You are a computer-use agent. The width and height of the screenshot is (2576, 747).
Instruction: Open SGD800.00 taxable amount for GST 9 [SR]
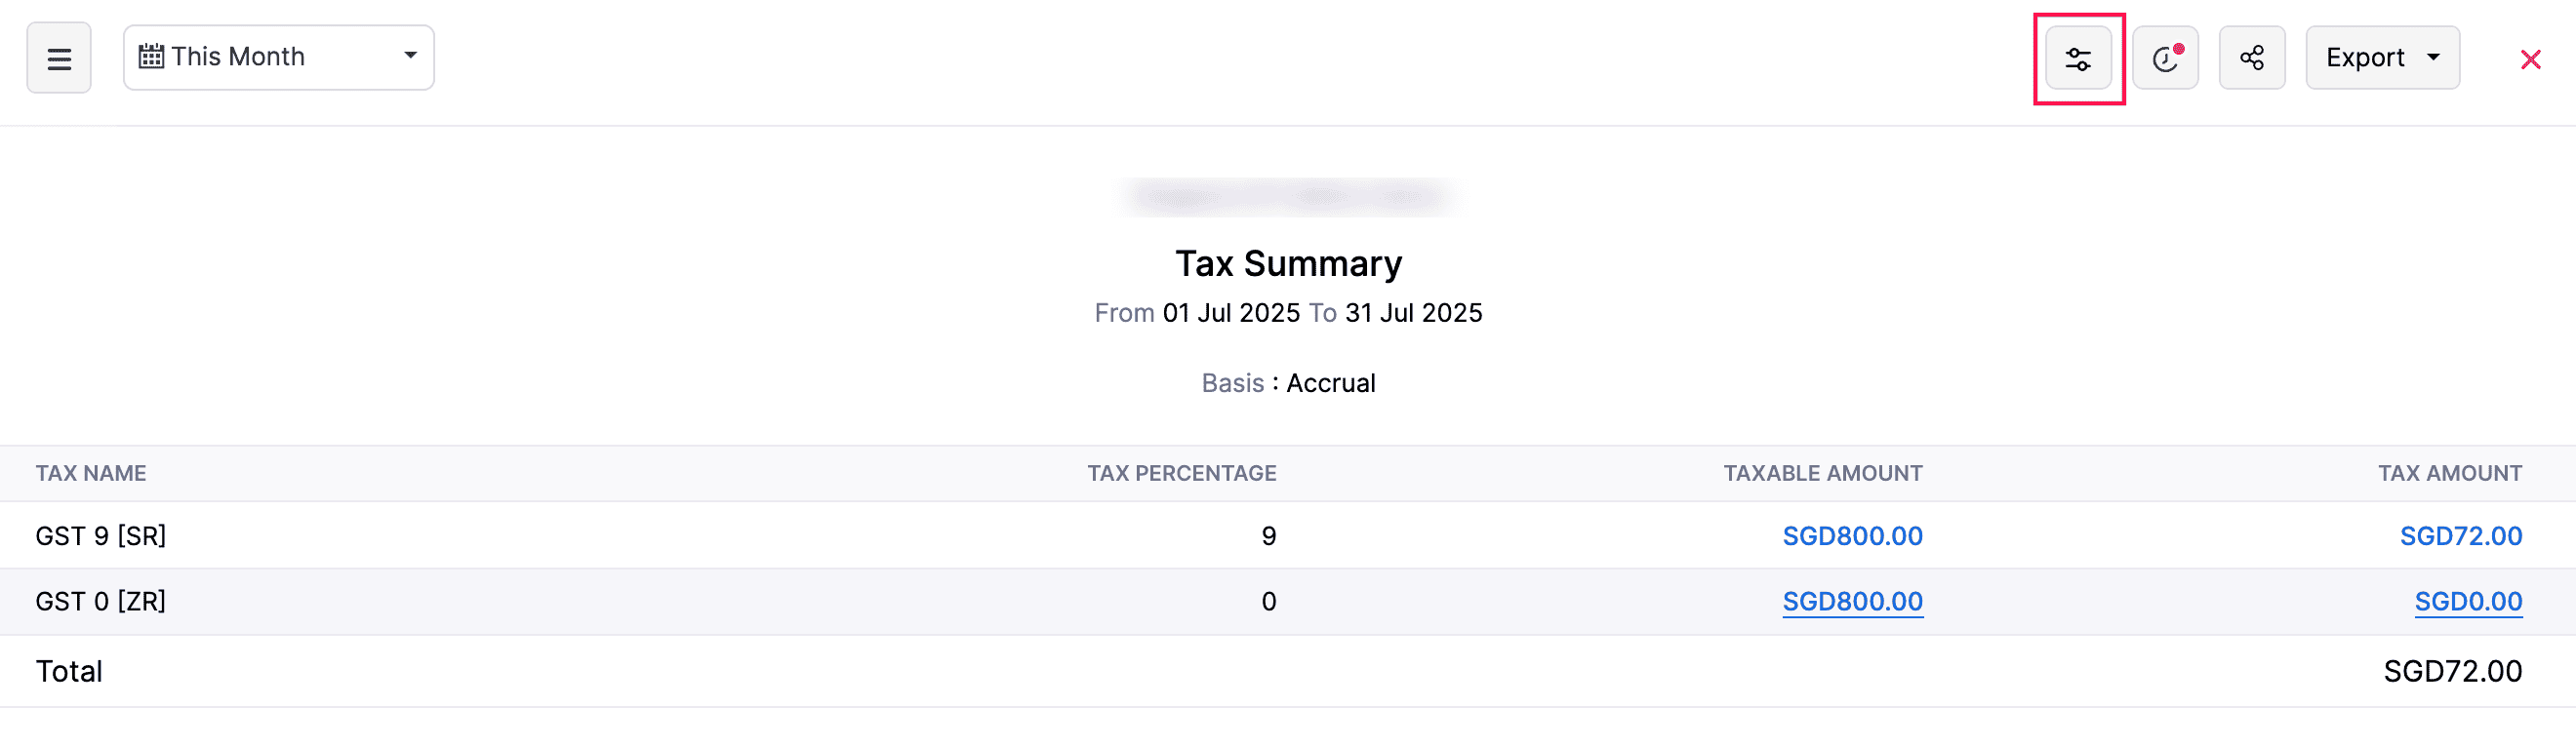pyautogui.click(x=1853, y=535)
